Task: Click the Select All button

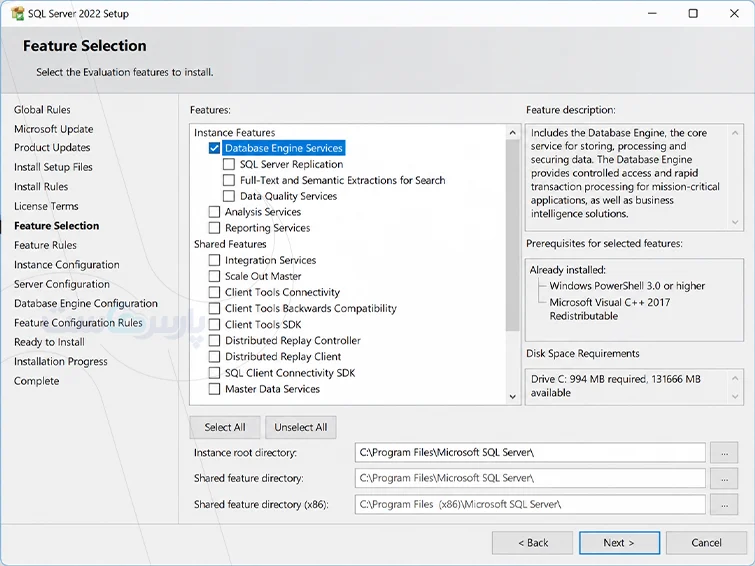Action: coord(225,427)
